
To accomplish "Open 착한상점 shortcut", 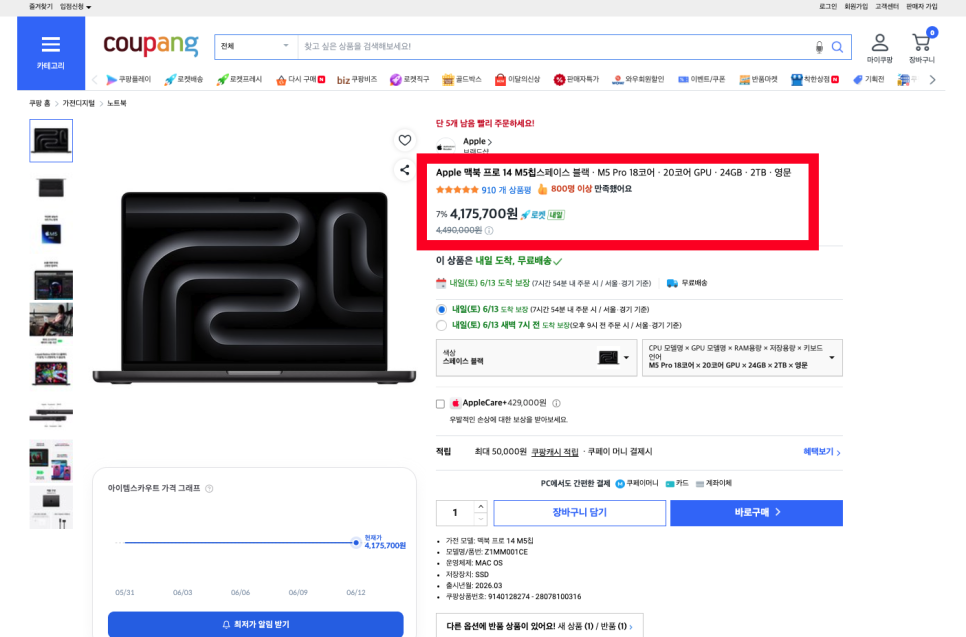I will tap(815, 79).
